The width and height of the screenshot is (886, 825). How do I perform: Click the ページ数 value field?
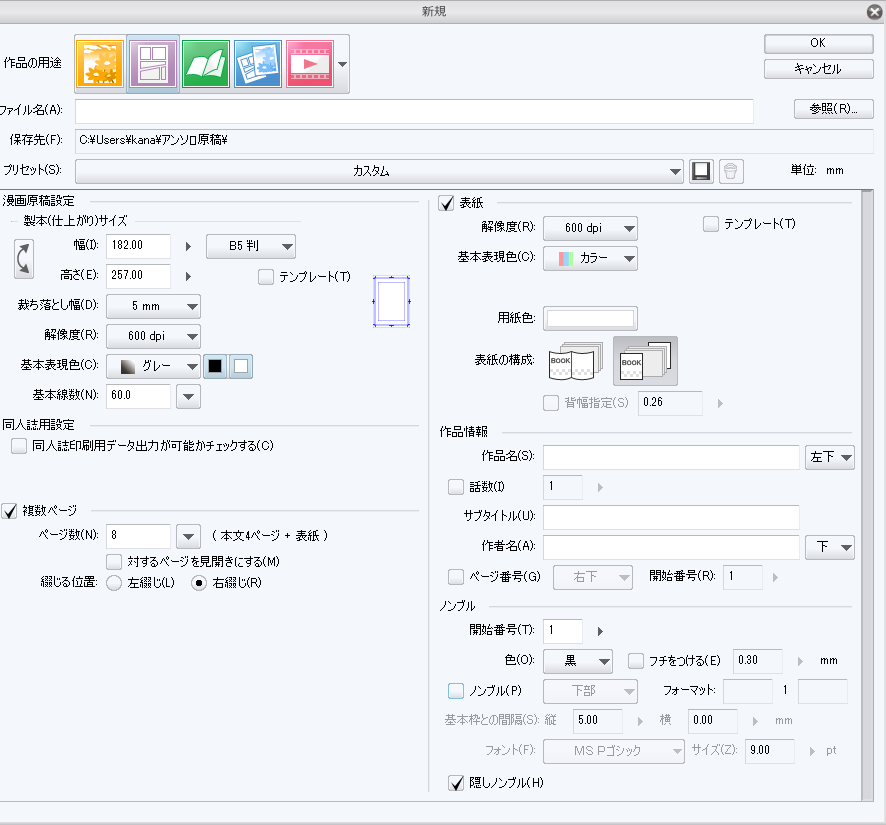coord(138,536)
